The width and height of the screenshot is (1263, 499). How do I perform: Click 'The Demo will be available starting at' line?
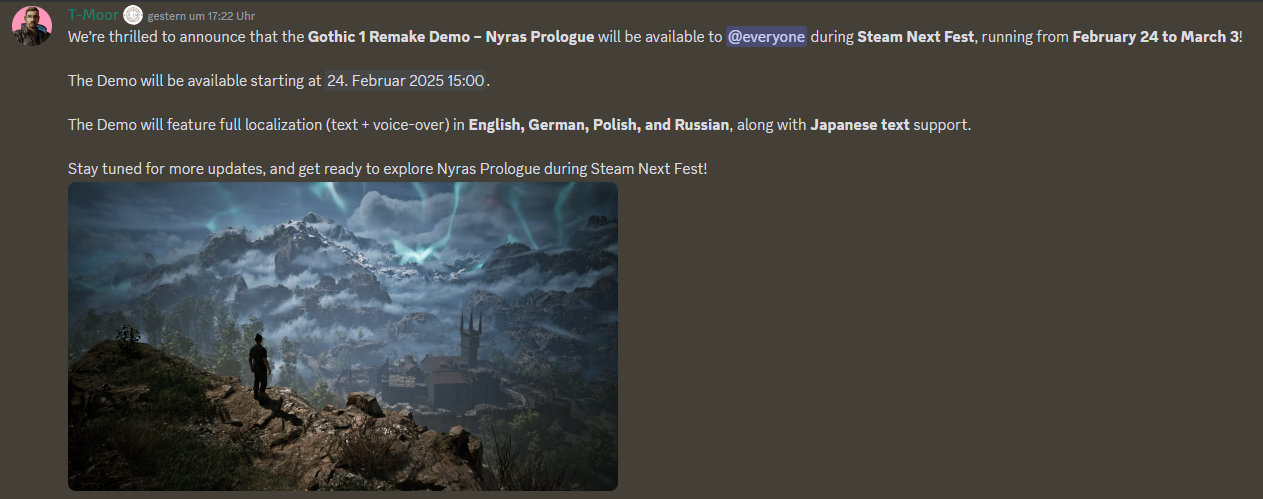(195, 80)
